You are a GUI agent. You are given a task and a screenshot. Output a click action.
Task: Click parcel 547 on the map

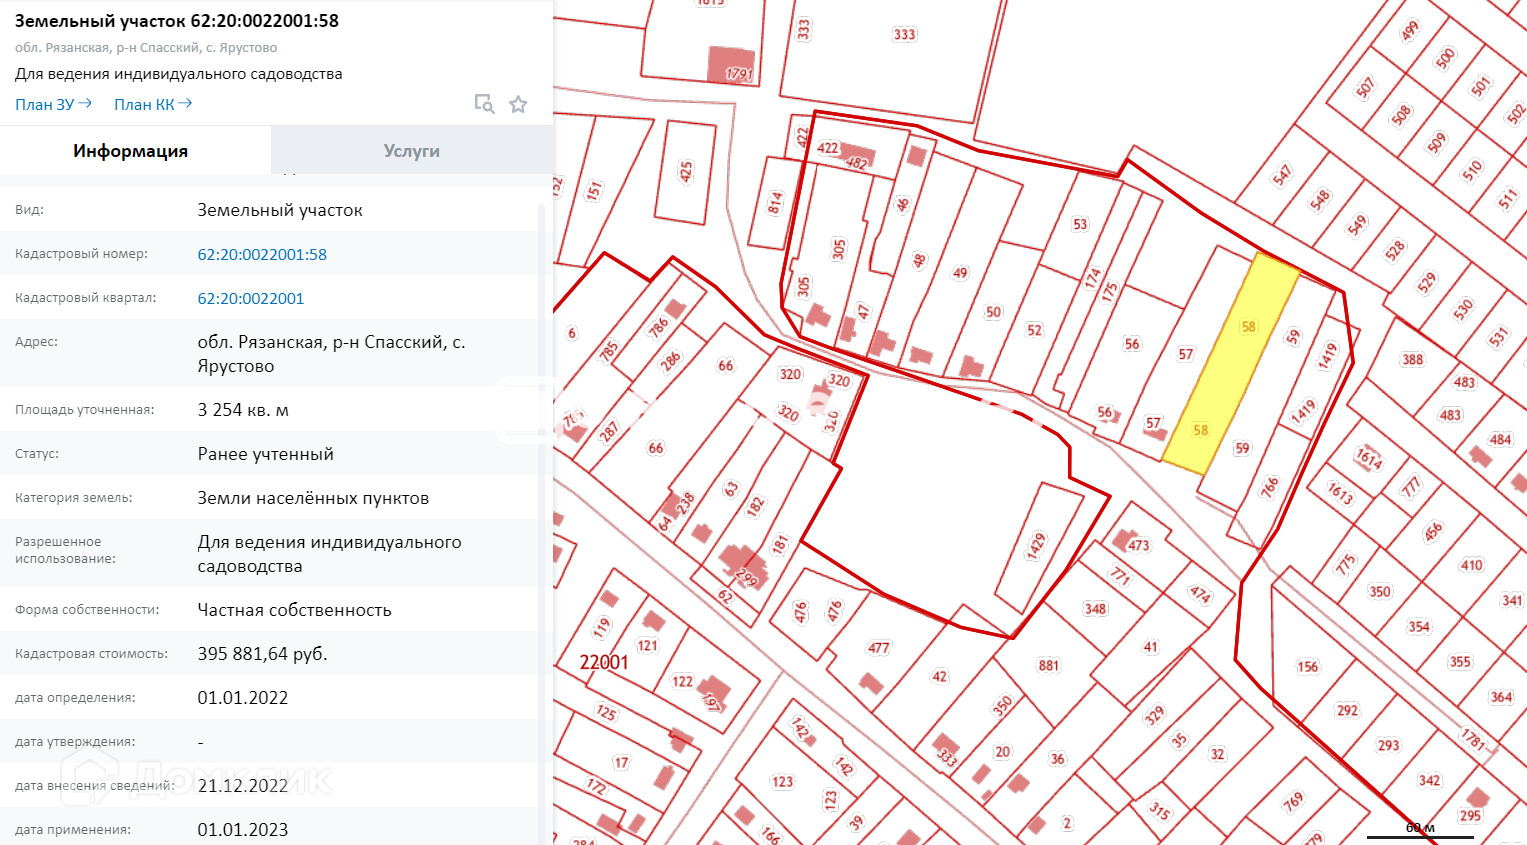[1282, 176]
